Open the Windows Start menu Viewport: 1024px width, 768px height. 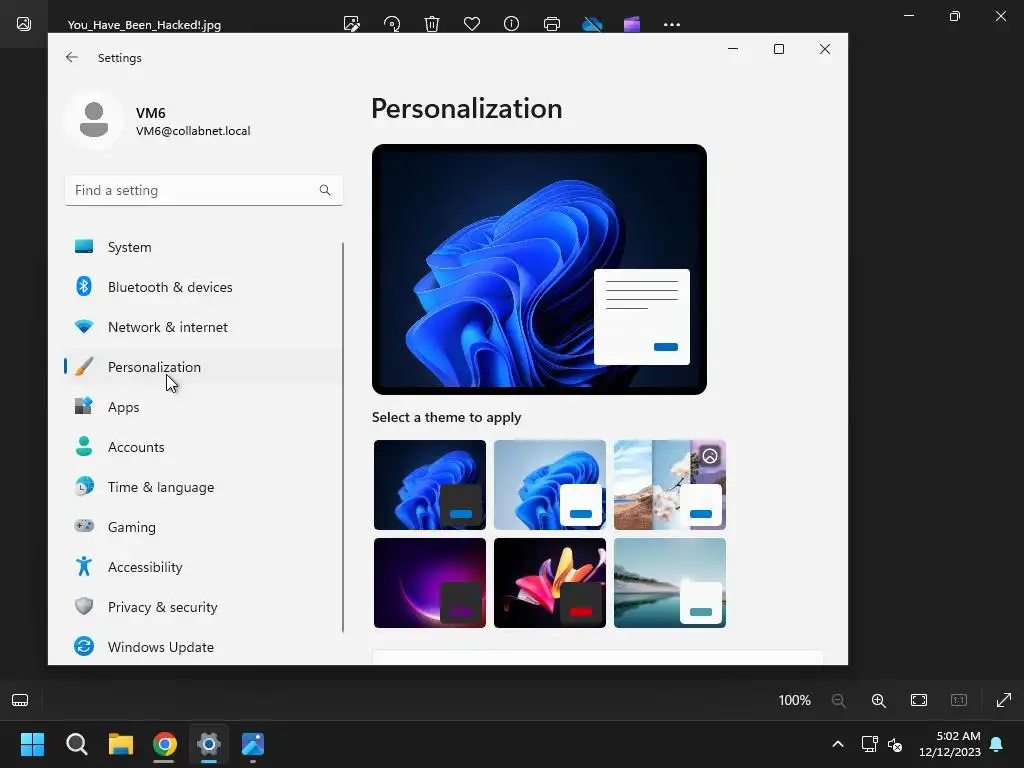pos(32,744)
